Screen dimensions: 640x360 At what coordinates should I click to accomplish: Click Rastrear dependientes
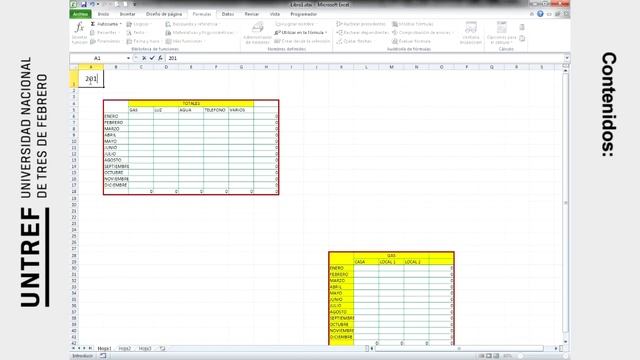tap(362, 33)
